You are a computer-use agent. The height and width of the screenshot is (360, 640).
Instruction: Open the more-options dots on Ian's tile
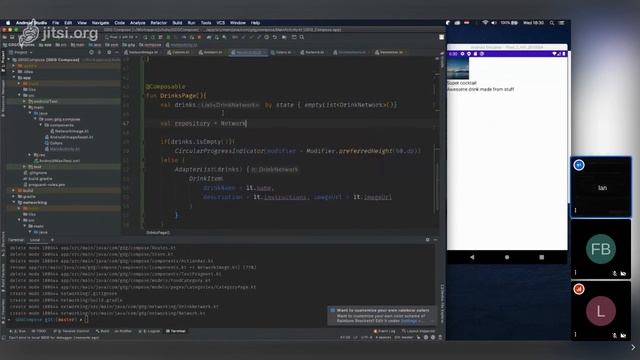576,211
